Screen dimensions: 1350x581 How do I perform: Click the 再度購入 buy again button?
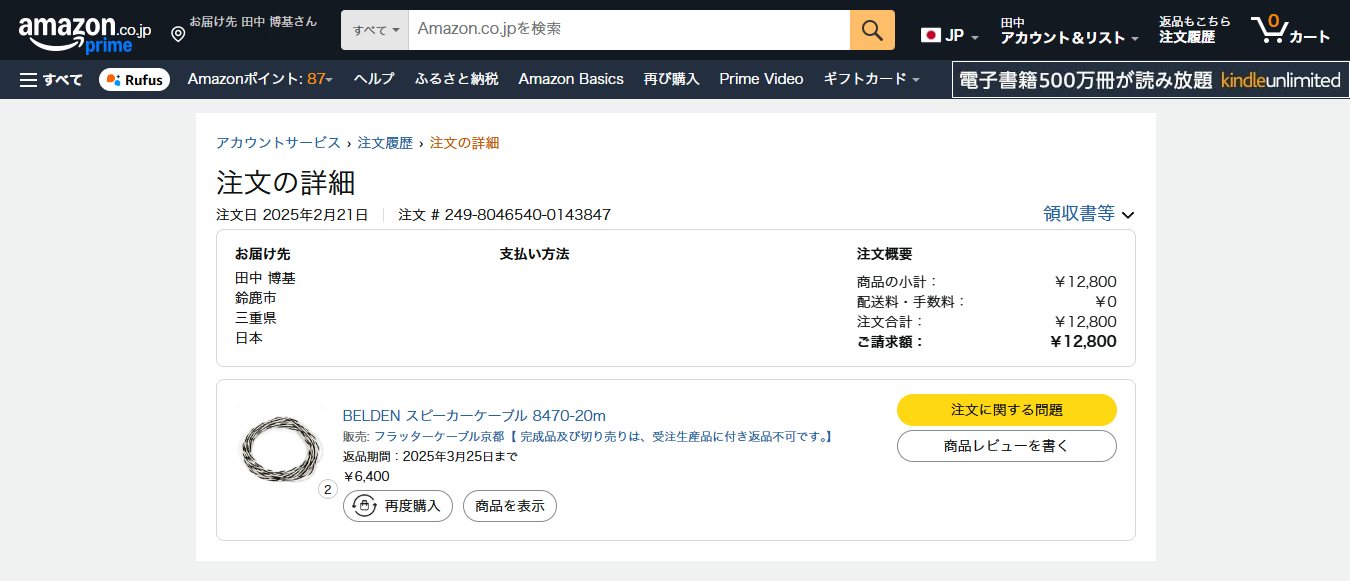click(x=398, y=506)
